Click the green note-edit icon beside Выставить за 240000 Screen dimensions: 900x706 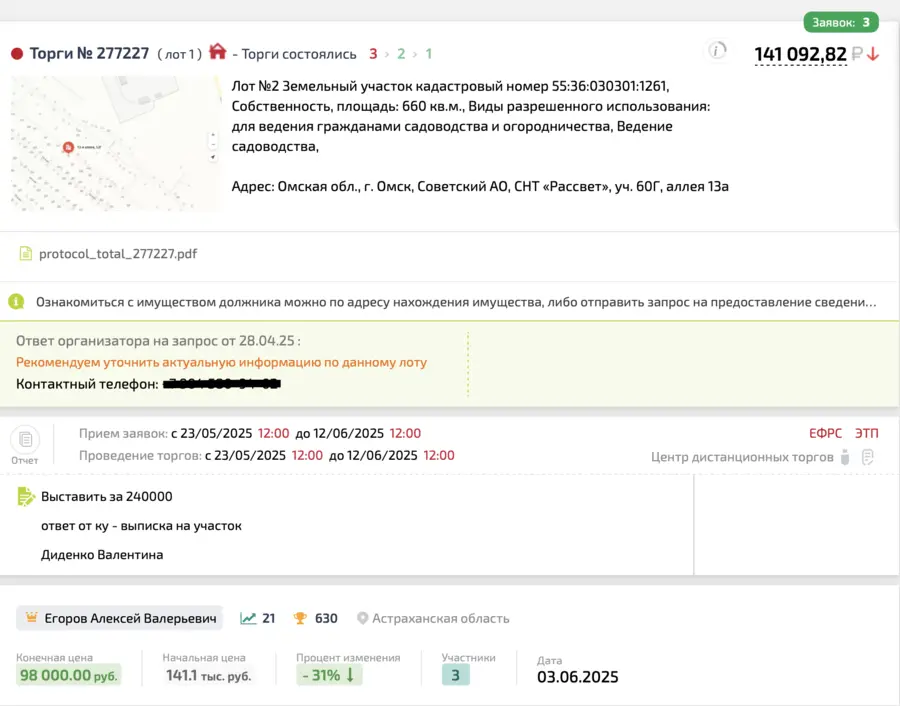point(26,496)
